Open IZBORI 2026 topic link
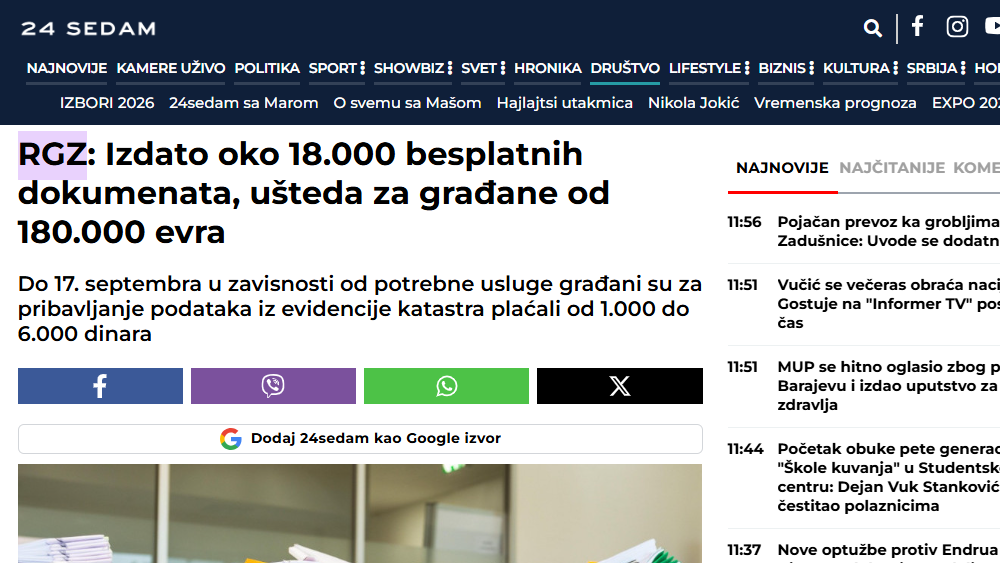Image resolution: width=1000 pixels, height=563 pixels. [x=107, y=103]
